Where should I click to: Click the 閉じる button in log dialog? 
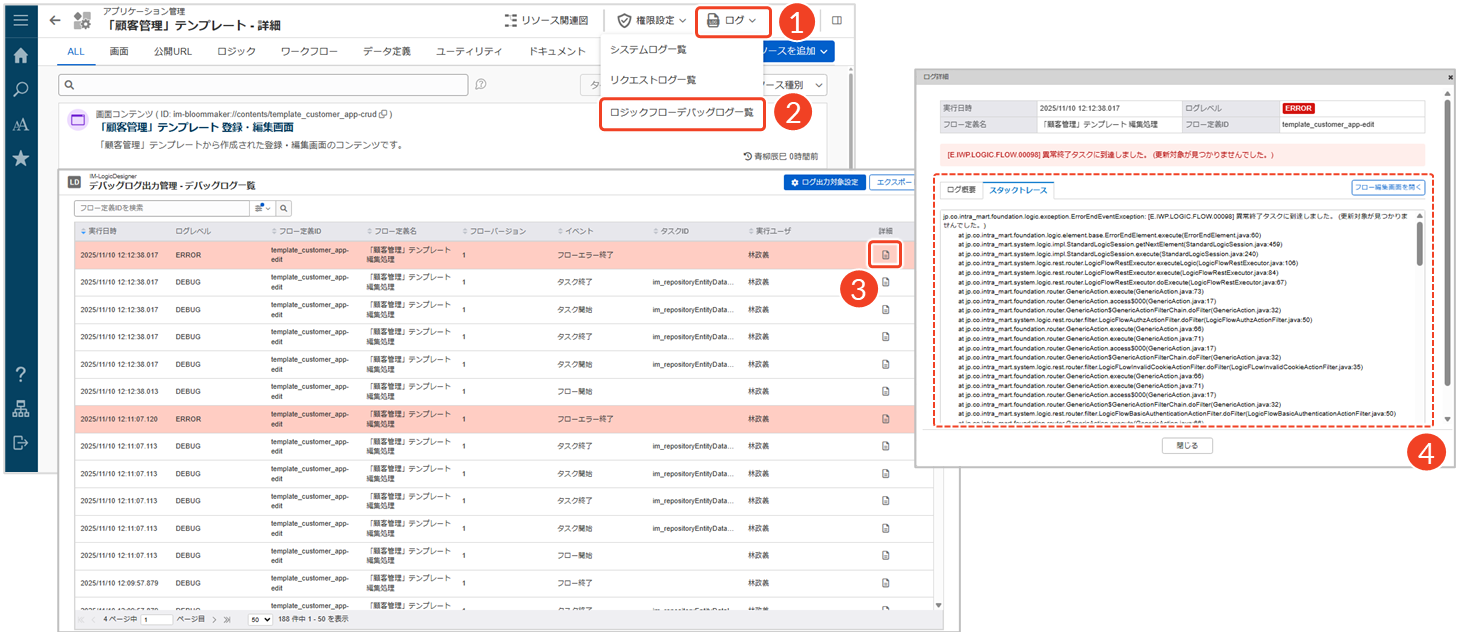pyautogui.click(x=1187, y=446)
